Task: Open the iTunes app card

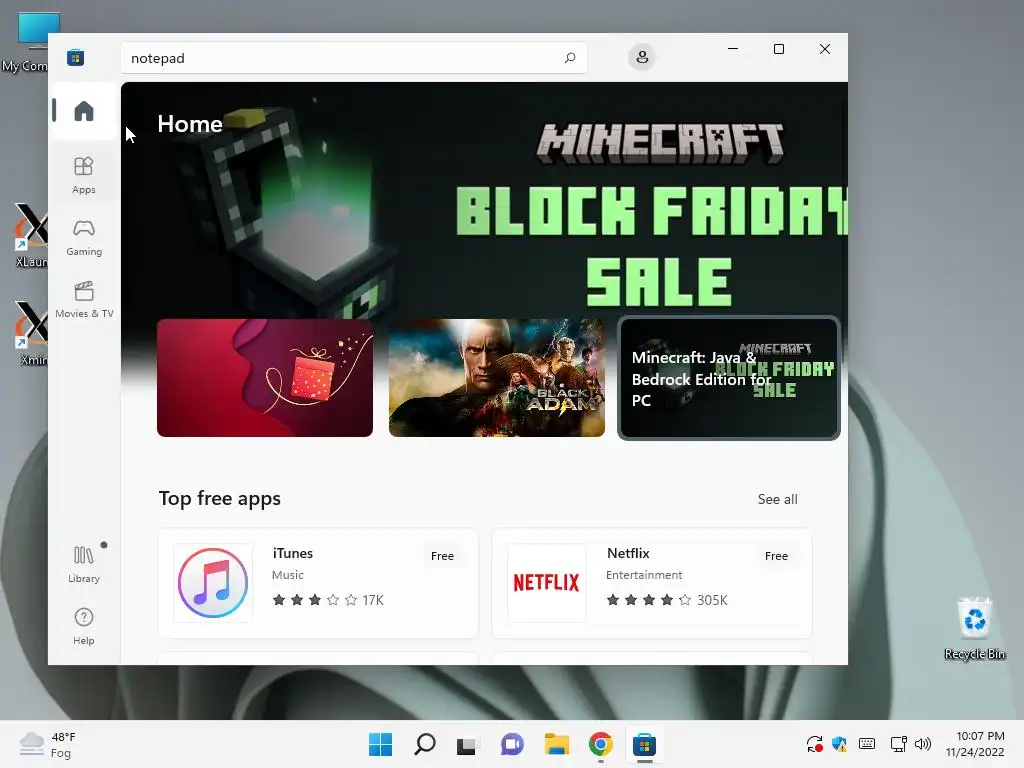Action: [x=318, y=583]
